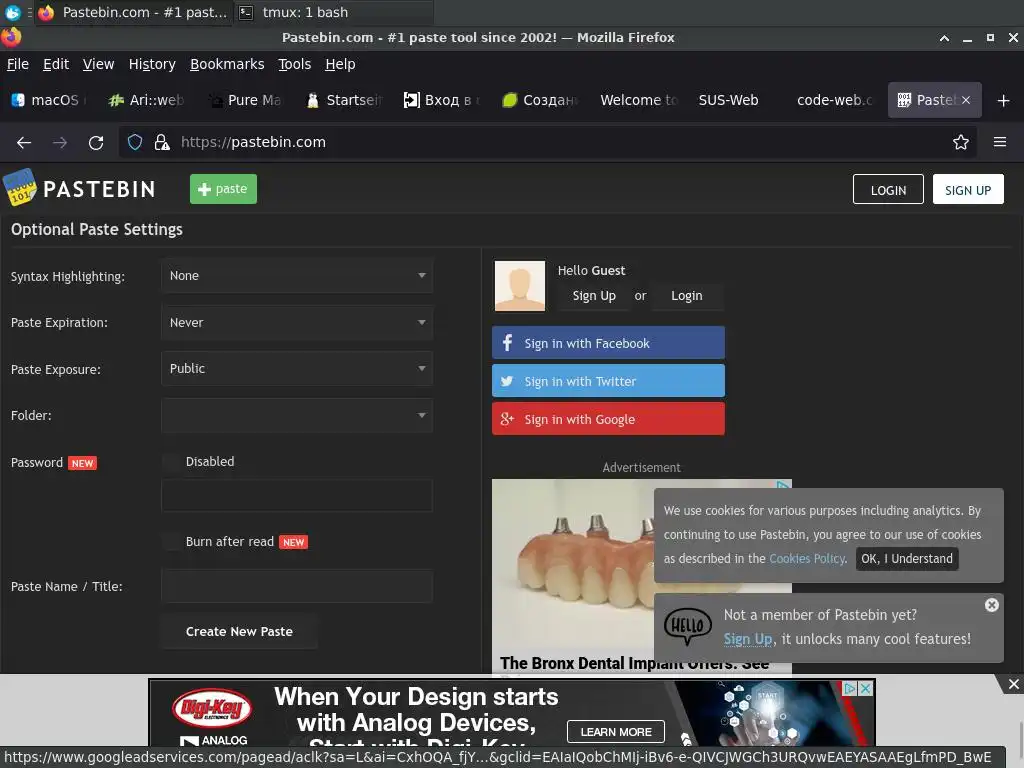
Task: Dismiss the member signup popup with X
Action: pyautogui.click(x=991, y=605)
